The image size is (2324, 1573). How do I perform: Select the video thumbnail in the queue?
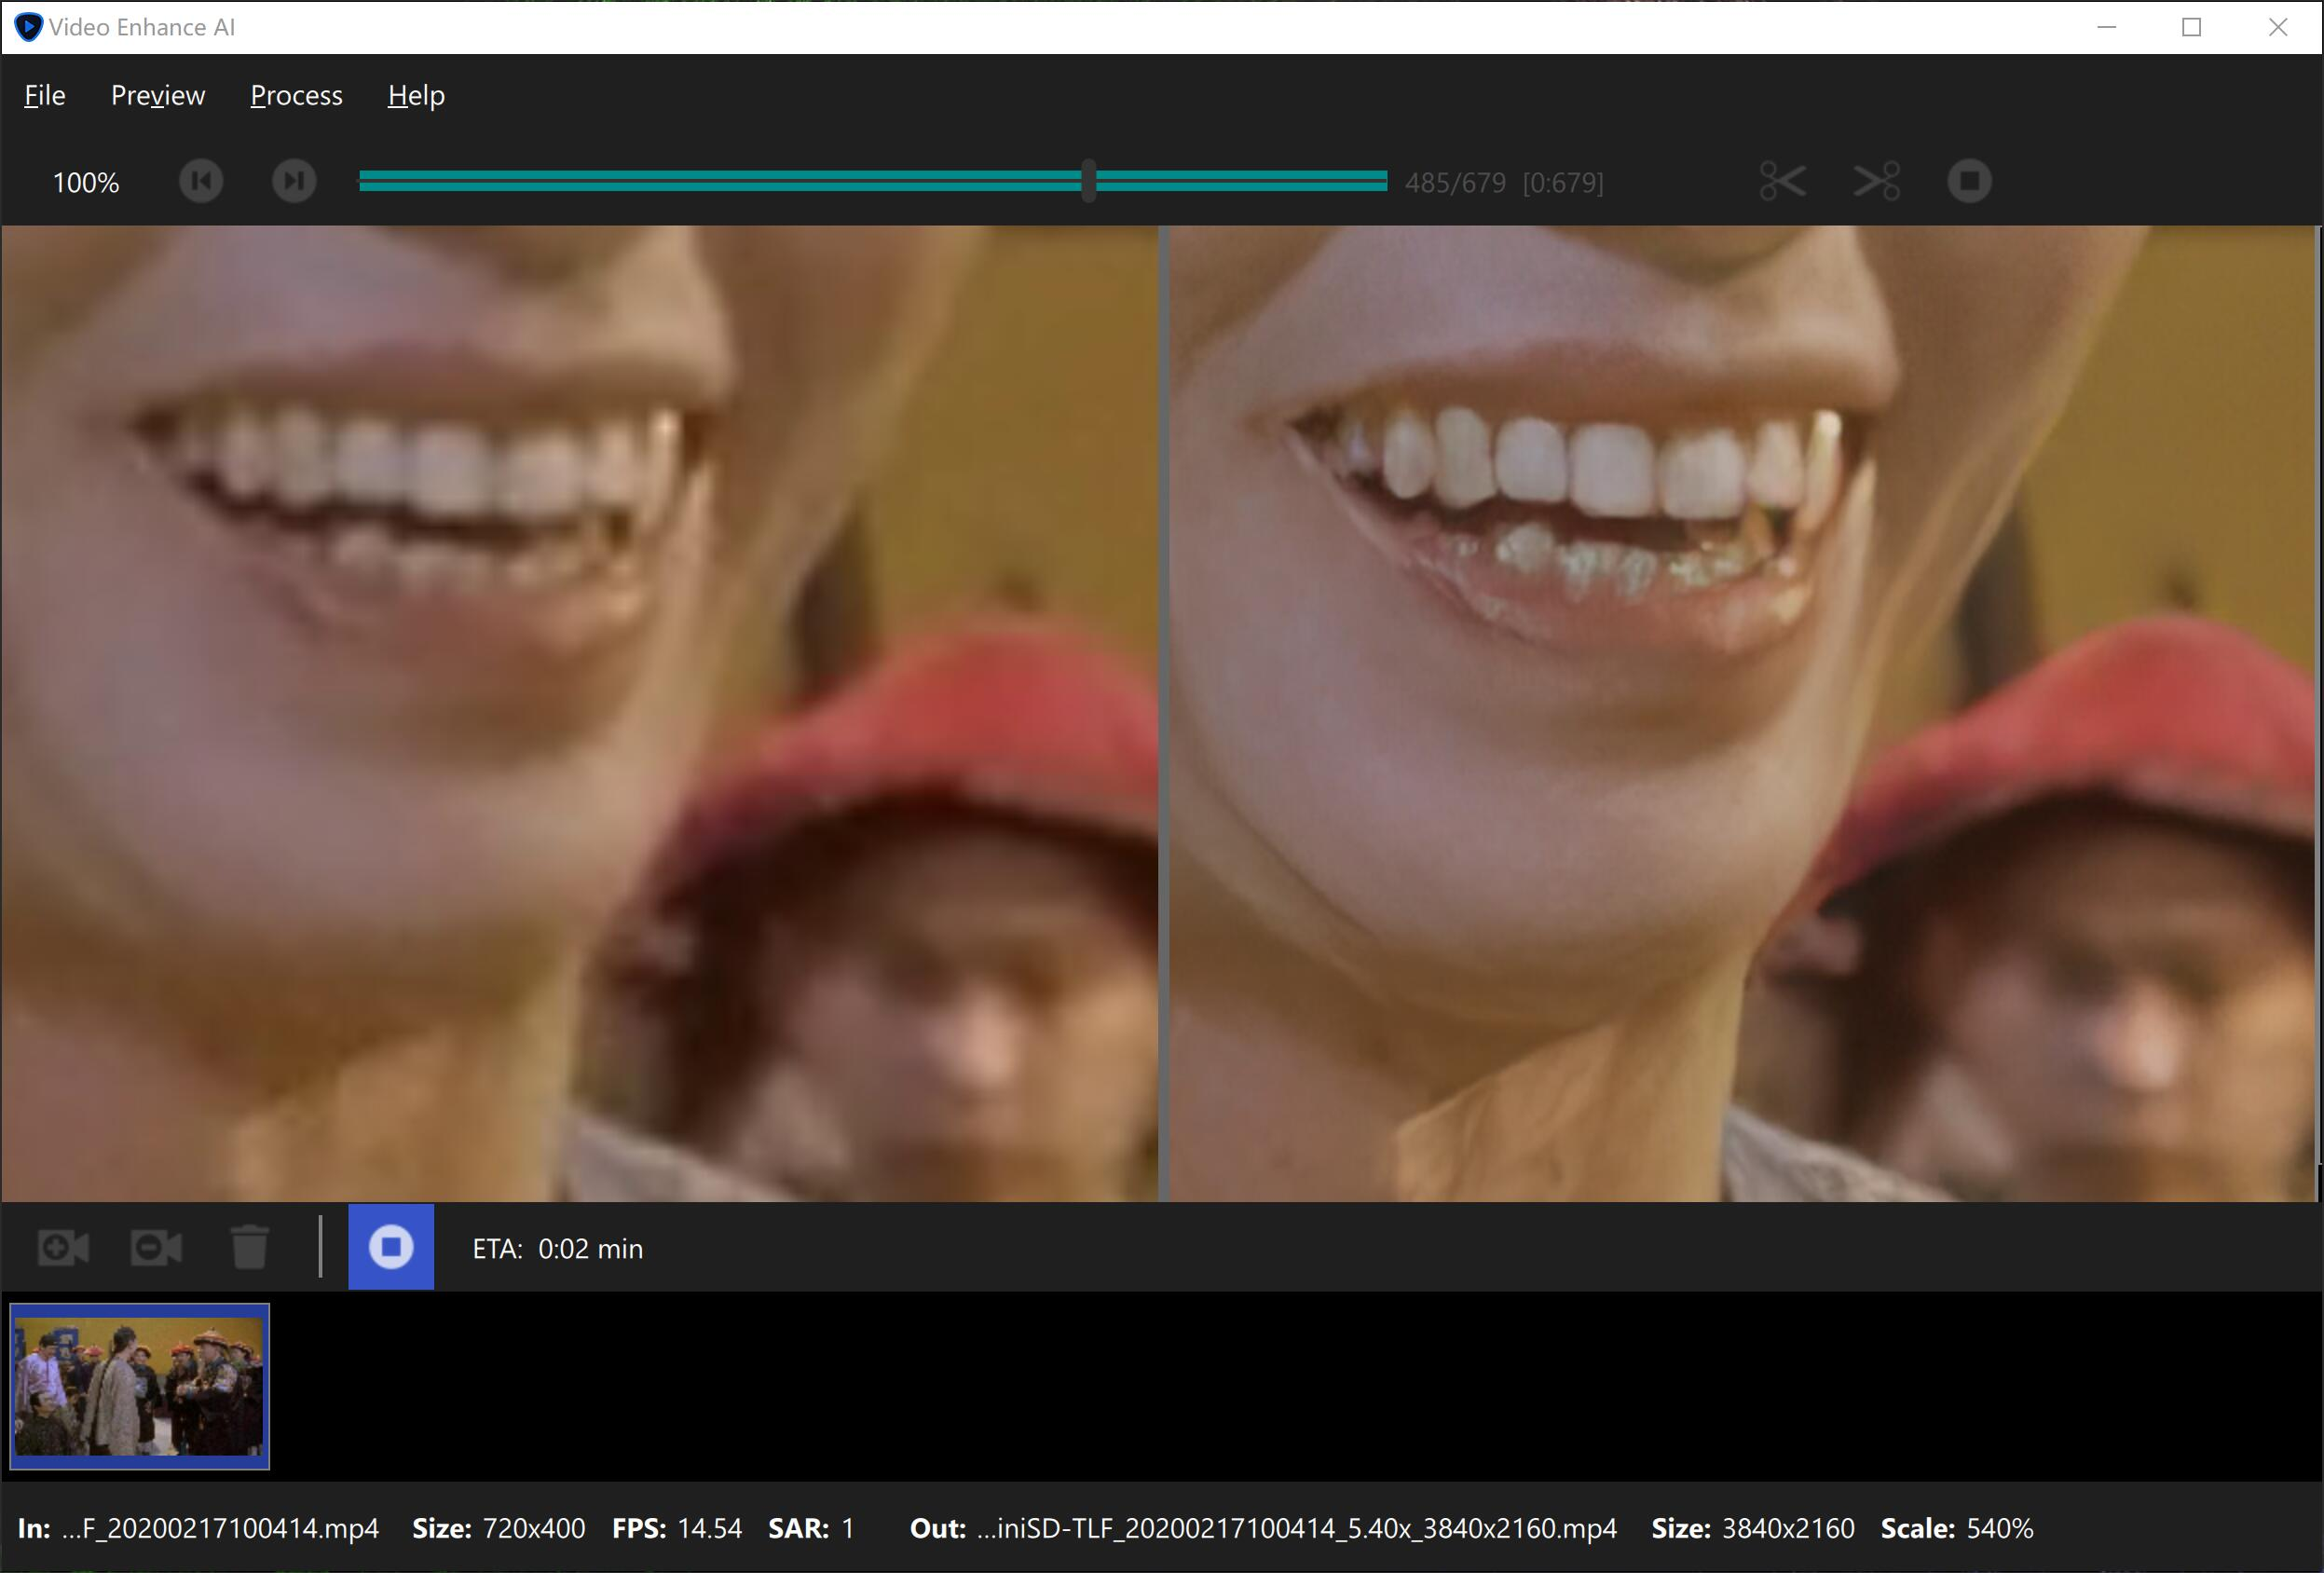tap(139, 1386)
